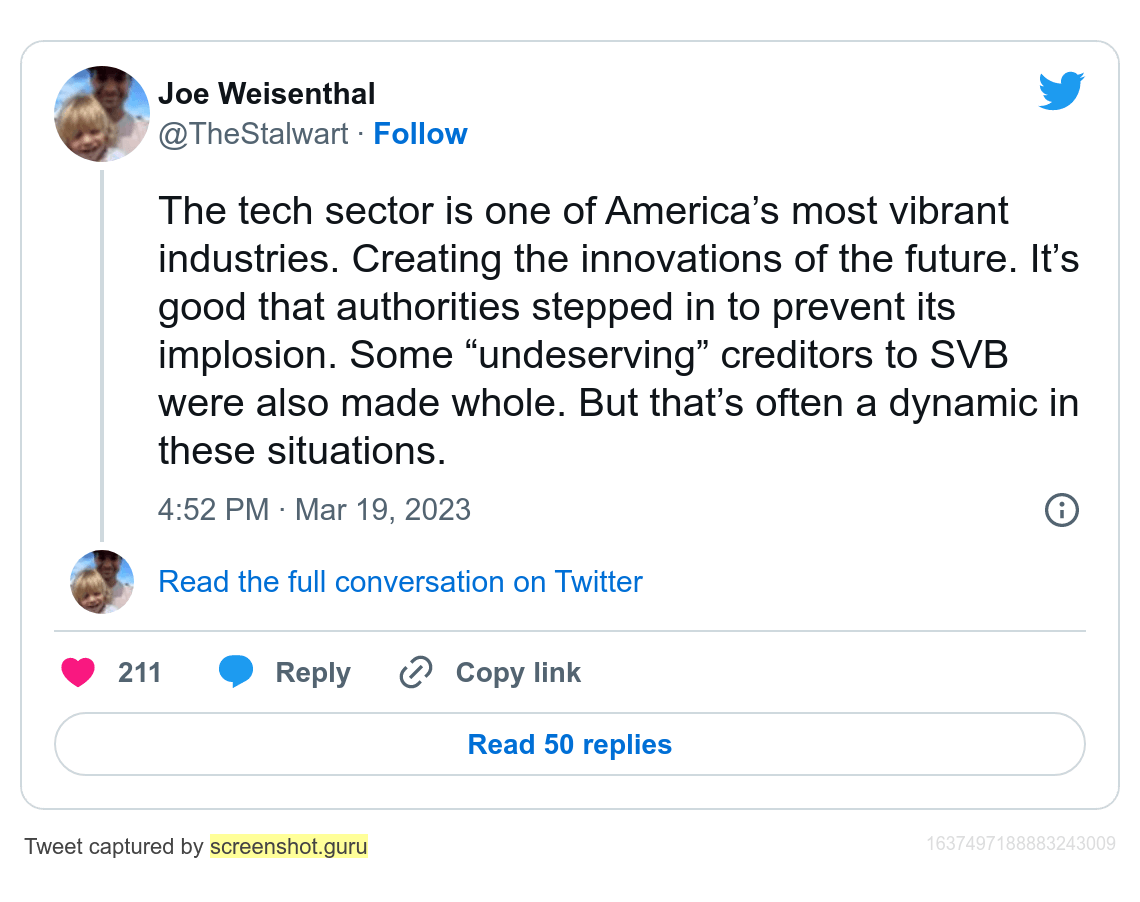
Task: Visit the screenshot.guru link
Action: point(289,846)
